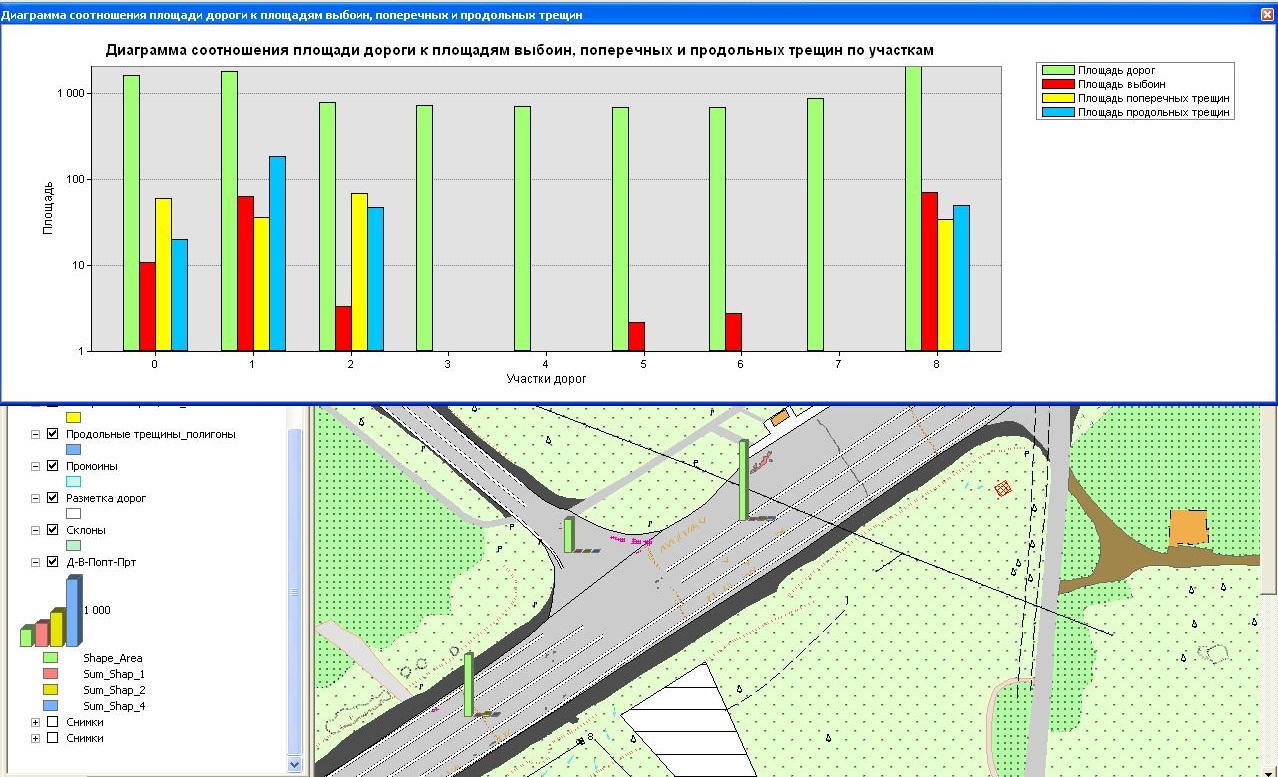Screen dimensions: 1278x777
Task: Select the blue bar of road section 1
Action: coord(277,253)
